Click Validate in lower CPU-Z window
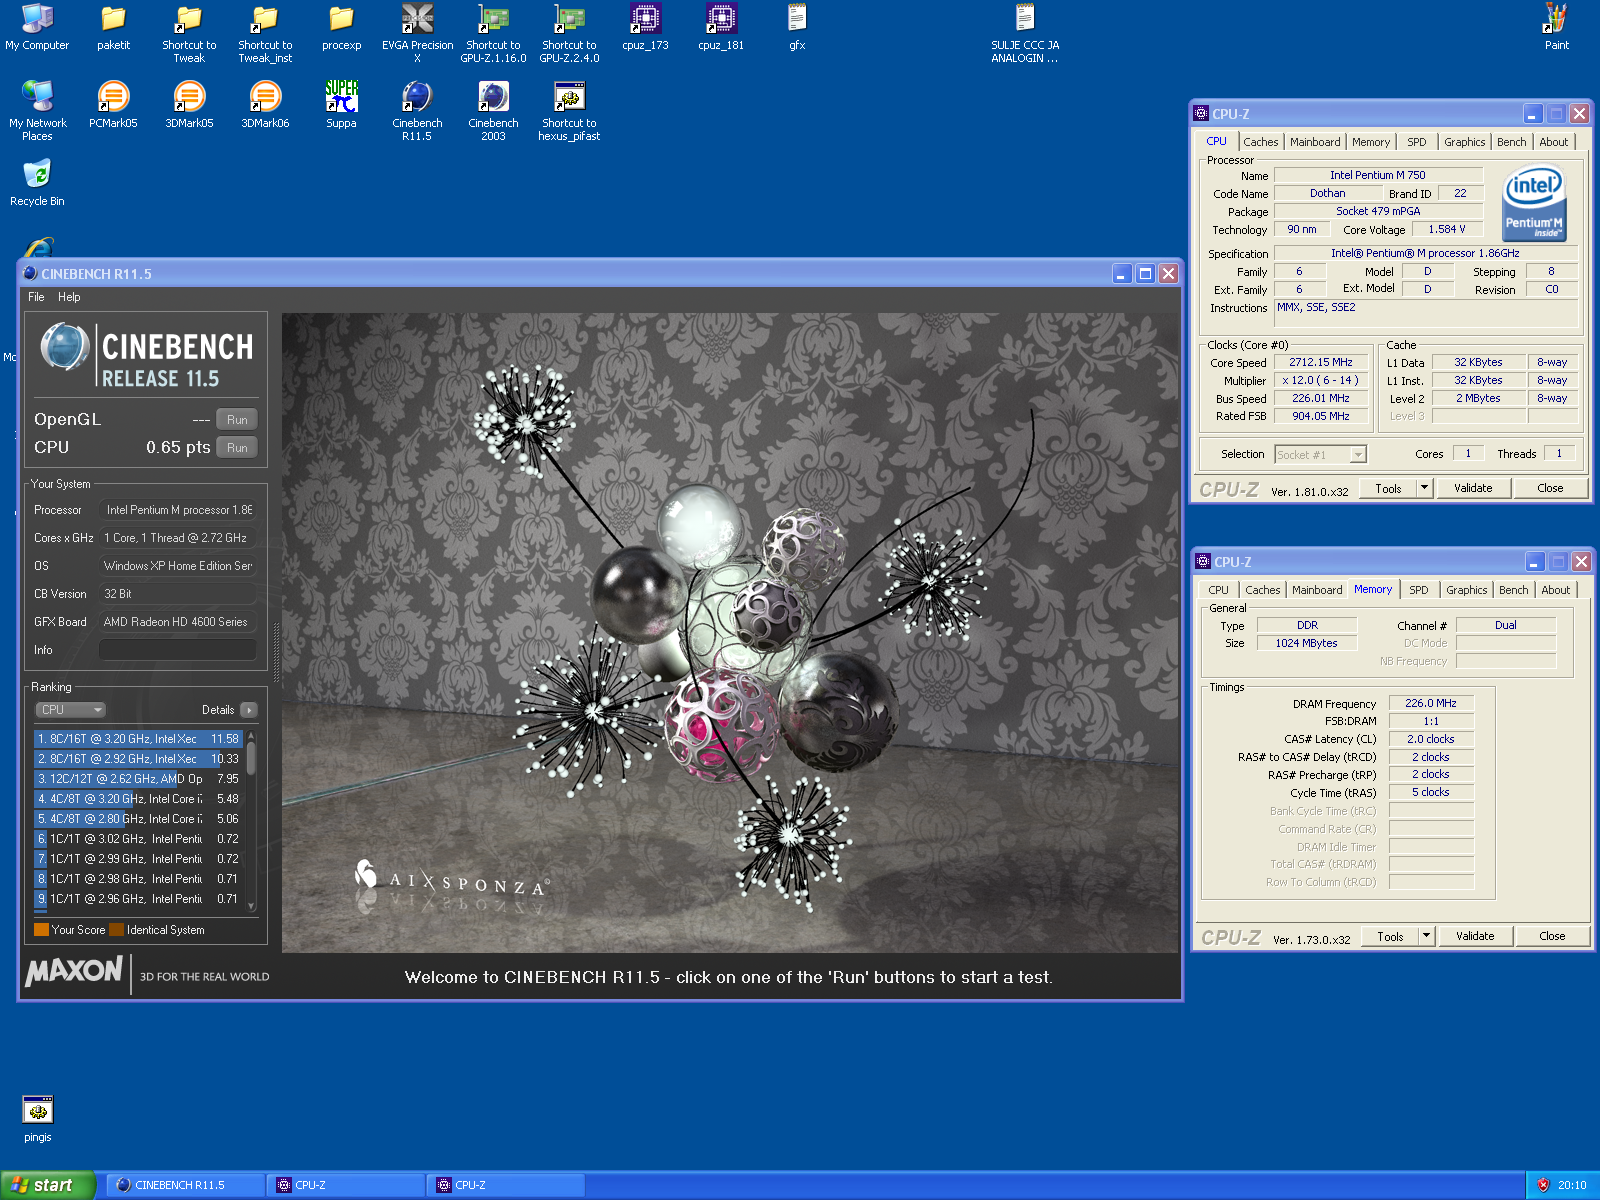 [x=1475, y=936]
